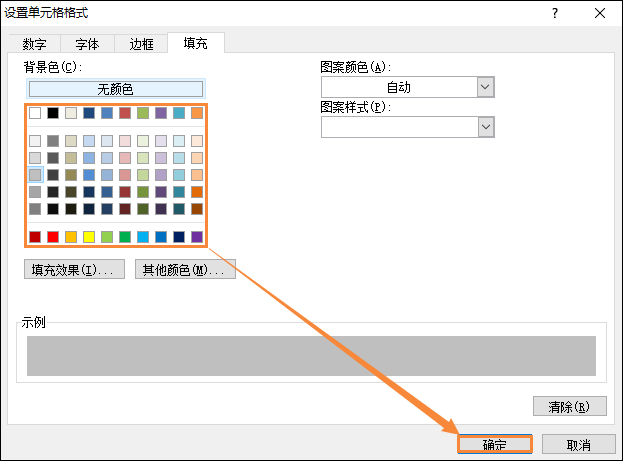Click the gray 示例 preview area
The width and height of the screenshot is (623, 461).
point(311,356)
